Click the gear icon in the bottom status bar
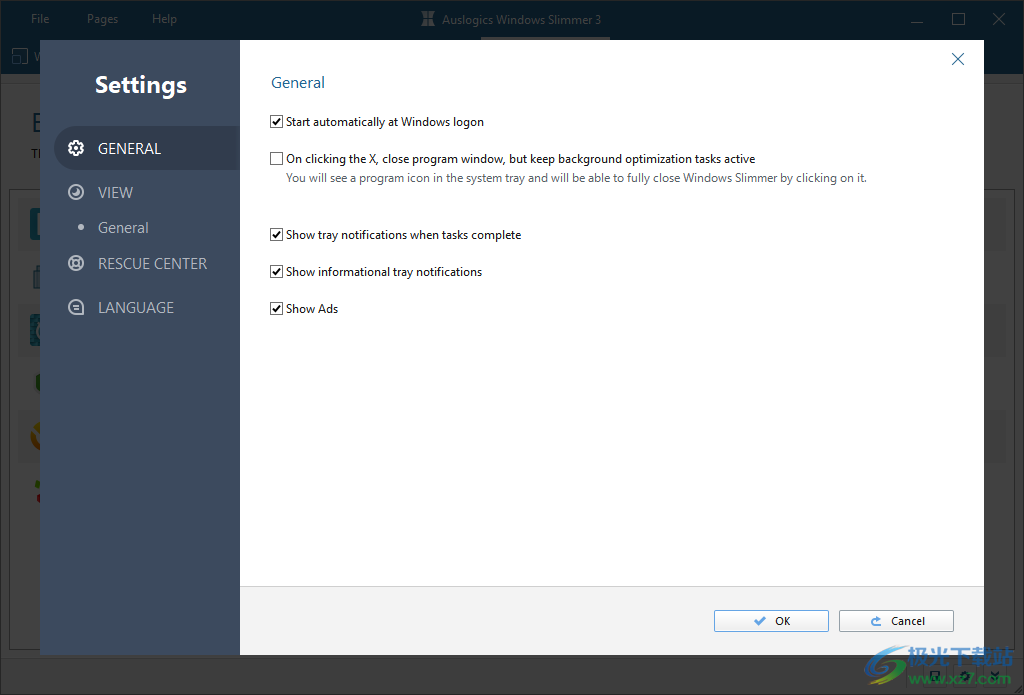This screenshot has width=1024, height=695. click(x=963, y=674)
